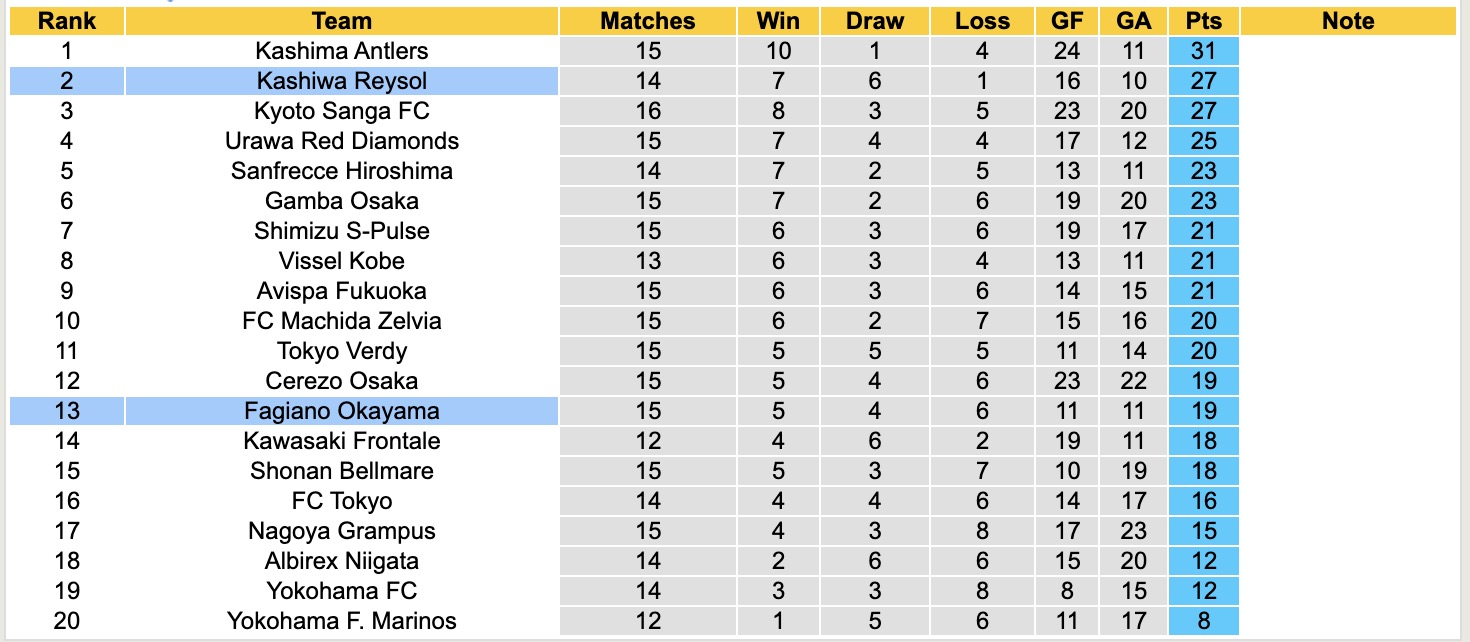Click Sanfrecce Hiroshima team name
The image size is (1470, 642).
pos(341,171)
